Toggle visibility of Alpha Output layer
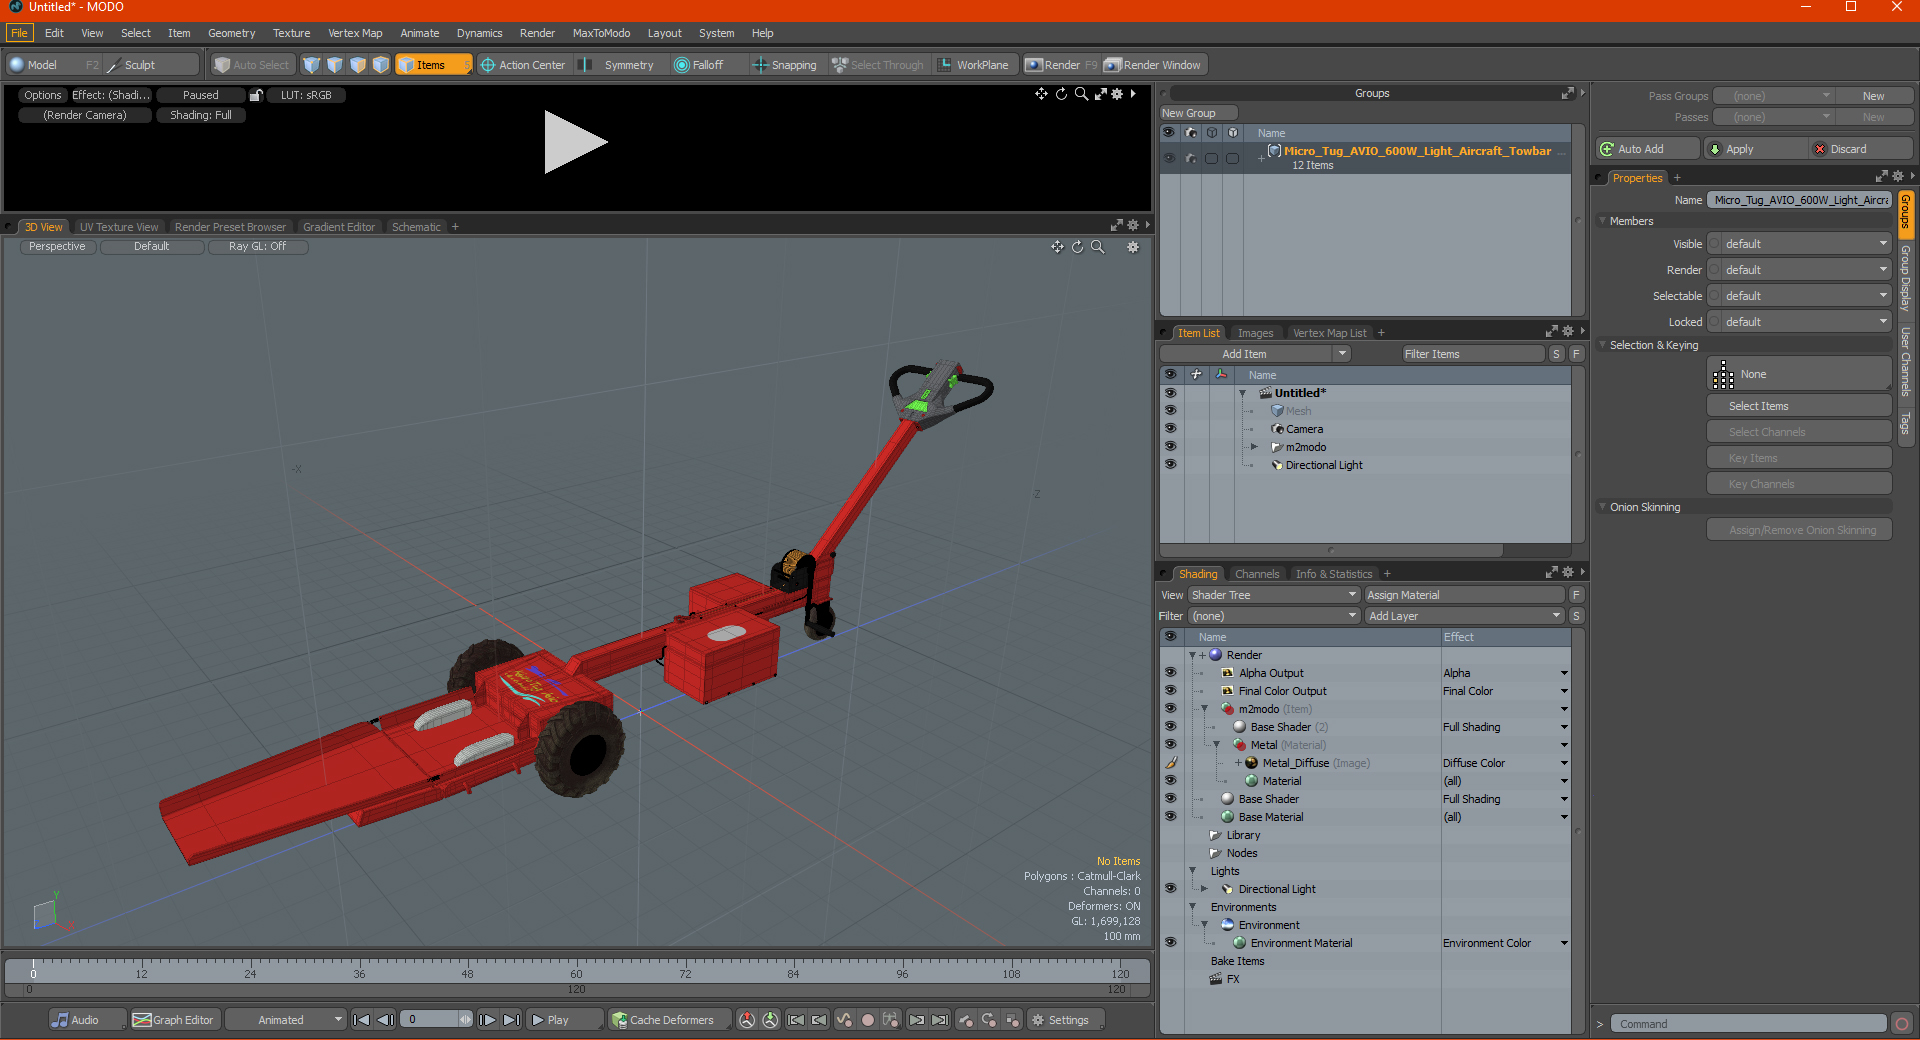The height and width of the screenshot is (1040, 1920). (x=1170, y=673)
